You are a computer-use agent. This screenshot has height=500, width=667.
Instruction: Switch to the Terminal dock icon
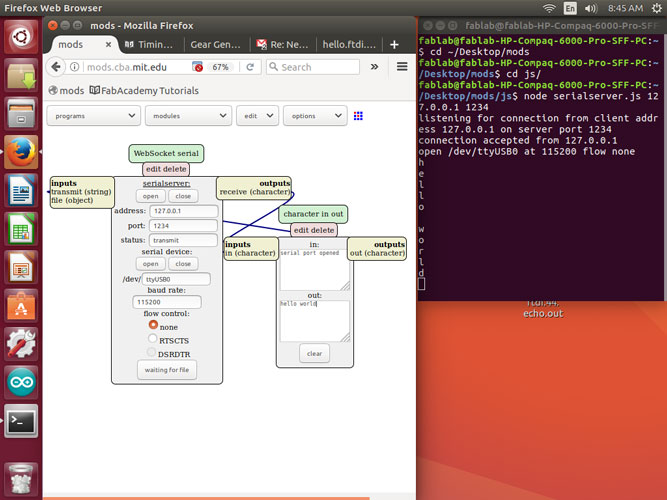point(21,421)
